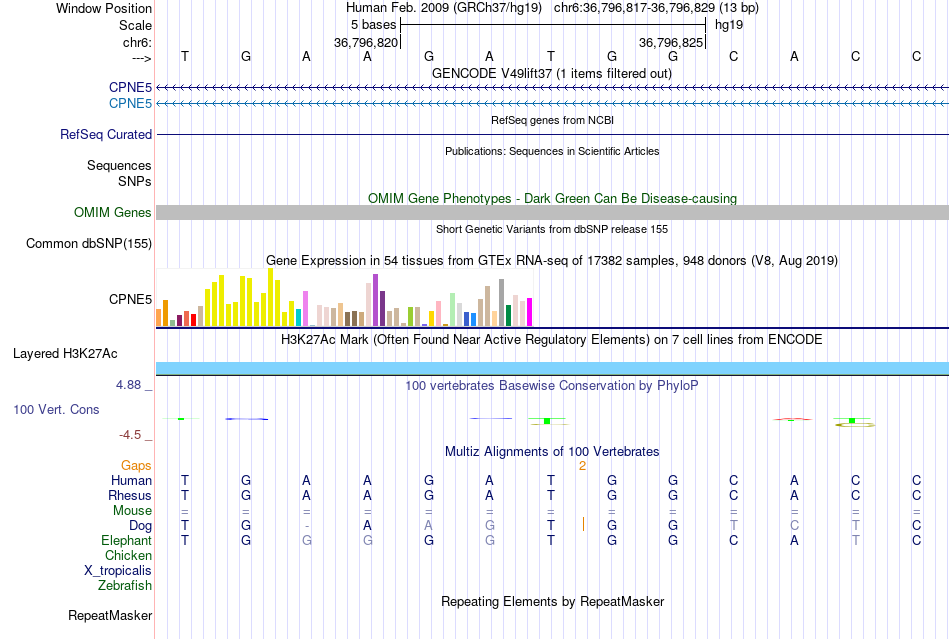Click Repeating Elements by RepeatMasker title

[x=553, y=601]
